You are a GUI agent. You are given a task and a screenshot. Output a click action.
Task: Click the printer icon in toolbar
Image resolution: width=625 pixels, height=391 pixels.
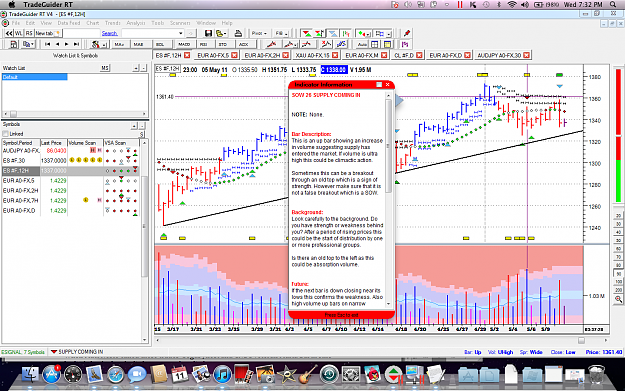point(238,33)
